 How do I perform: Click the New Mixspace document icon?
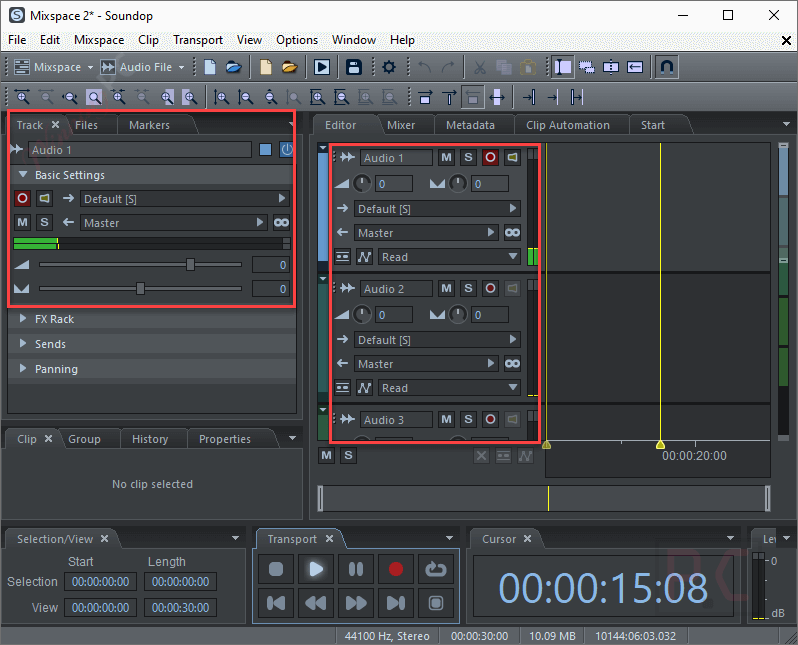(x=210, y=67)
